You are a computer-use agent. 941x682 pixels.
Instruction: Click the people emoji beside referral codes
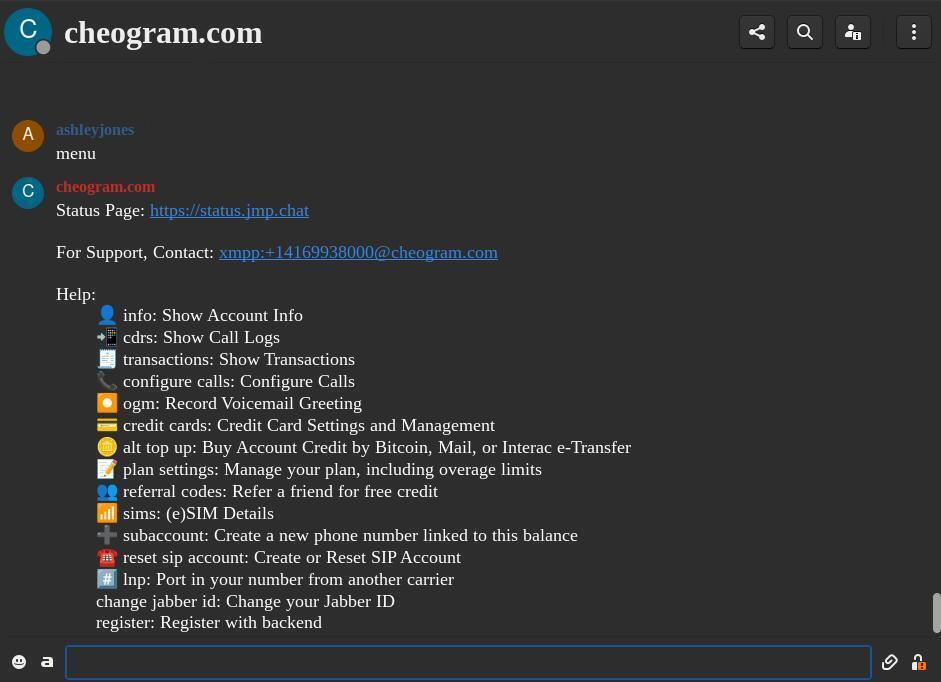click(x=107, y=491)
